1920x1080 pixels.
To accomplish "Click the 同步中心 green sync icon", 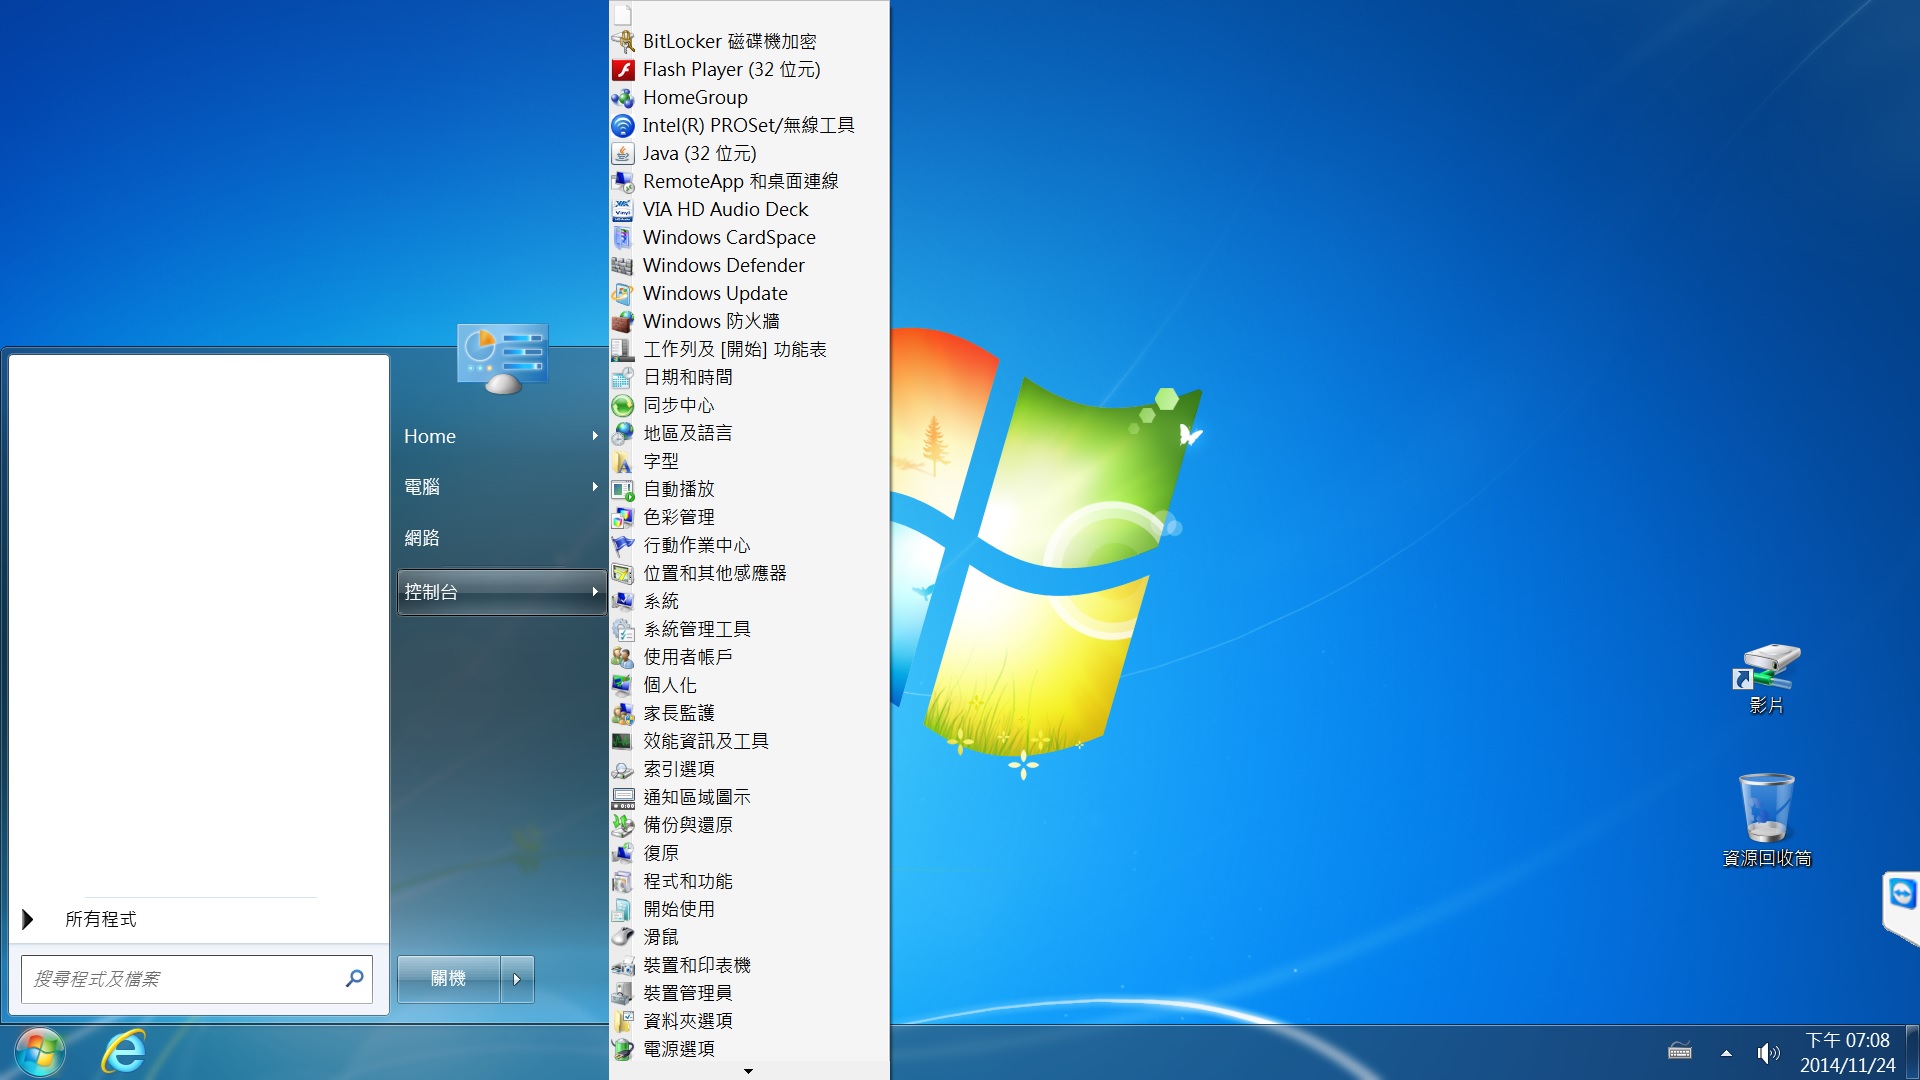I will pos(623,406).
